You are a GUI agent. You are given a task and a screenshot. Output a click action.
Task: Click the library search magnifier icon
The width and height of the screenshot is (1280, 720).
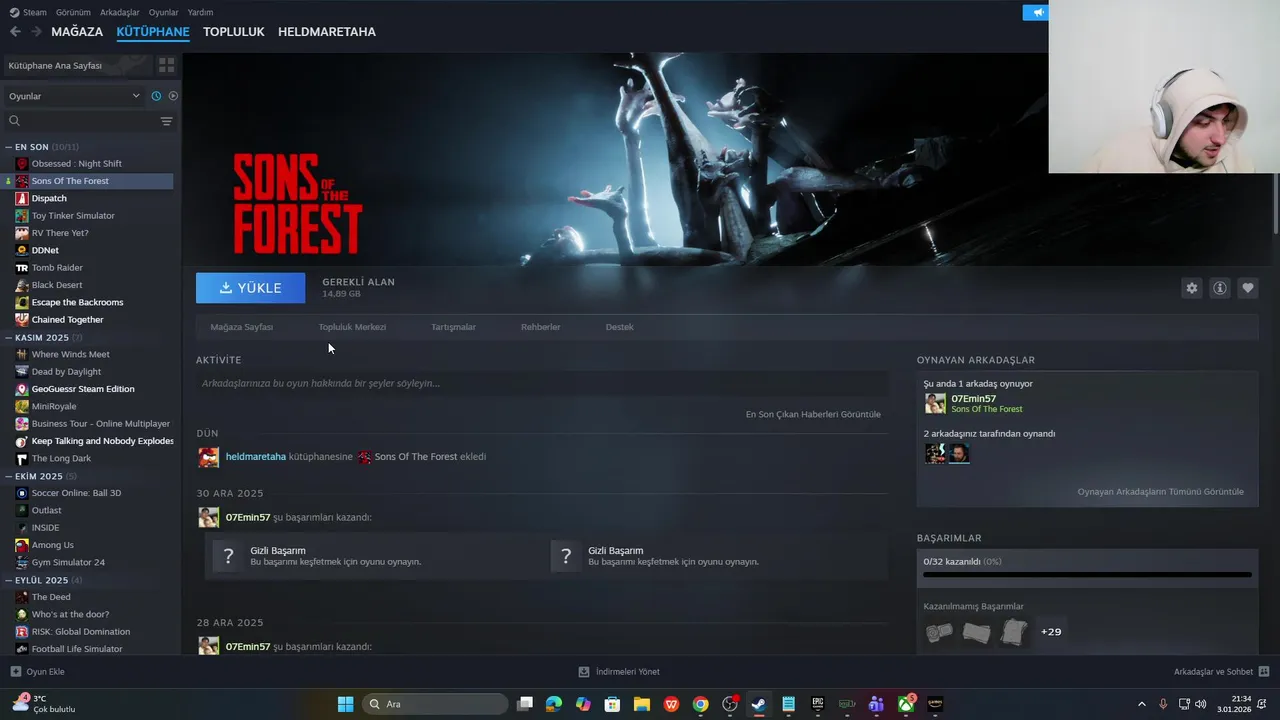14,121
